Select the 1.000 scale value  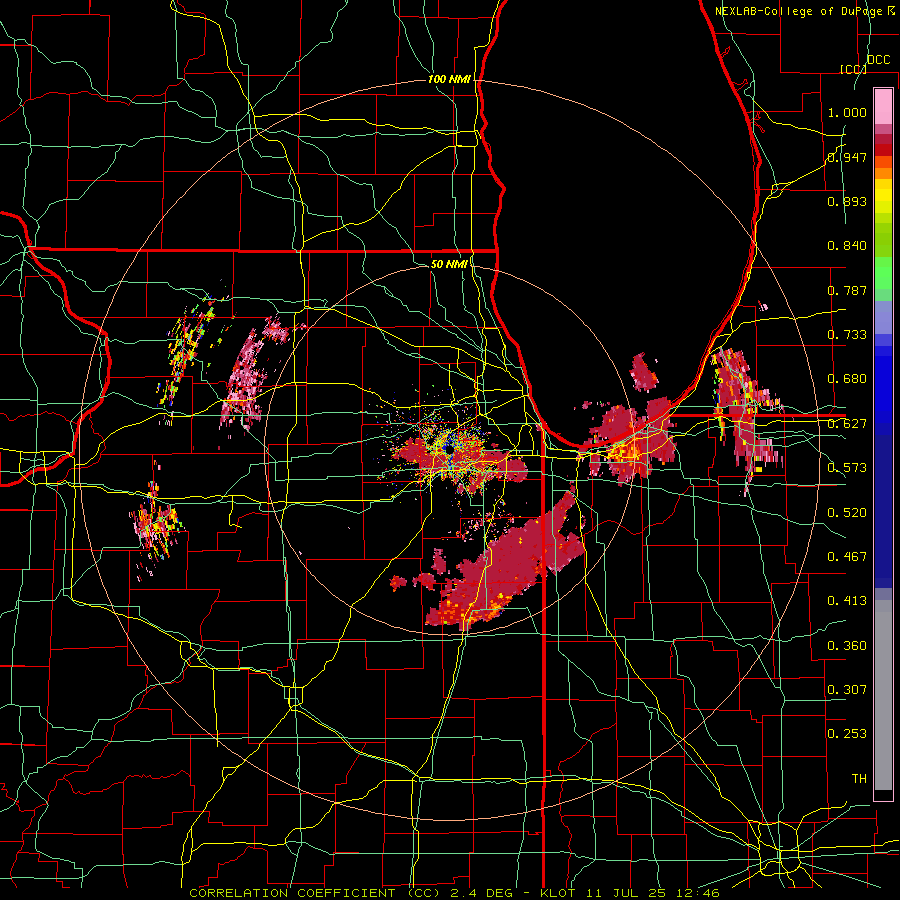pos(847,112)
